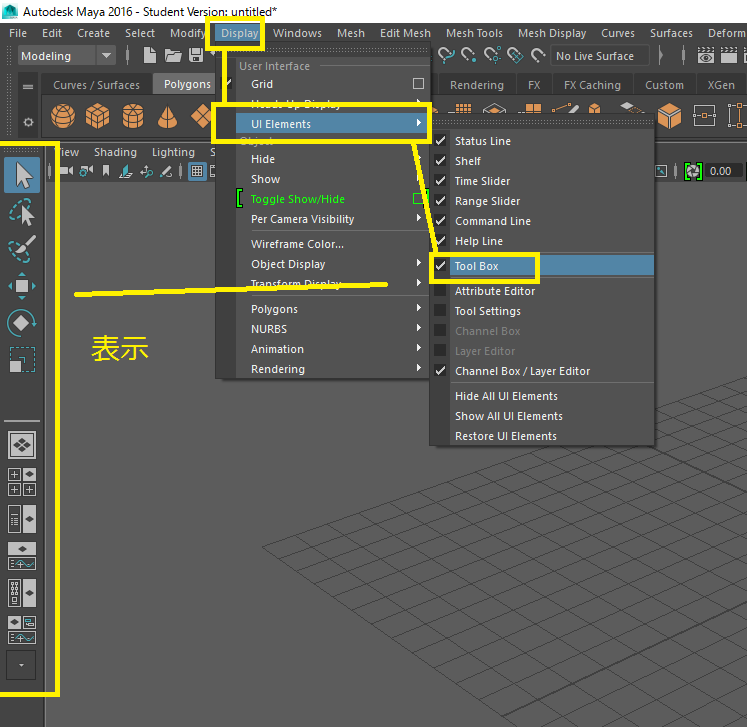The image size is (747, 727).
Task: Open the Edit Mesh menu
Action: coord(405,33)
